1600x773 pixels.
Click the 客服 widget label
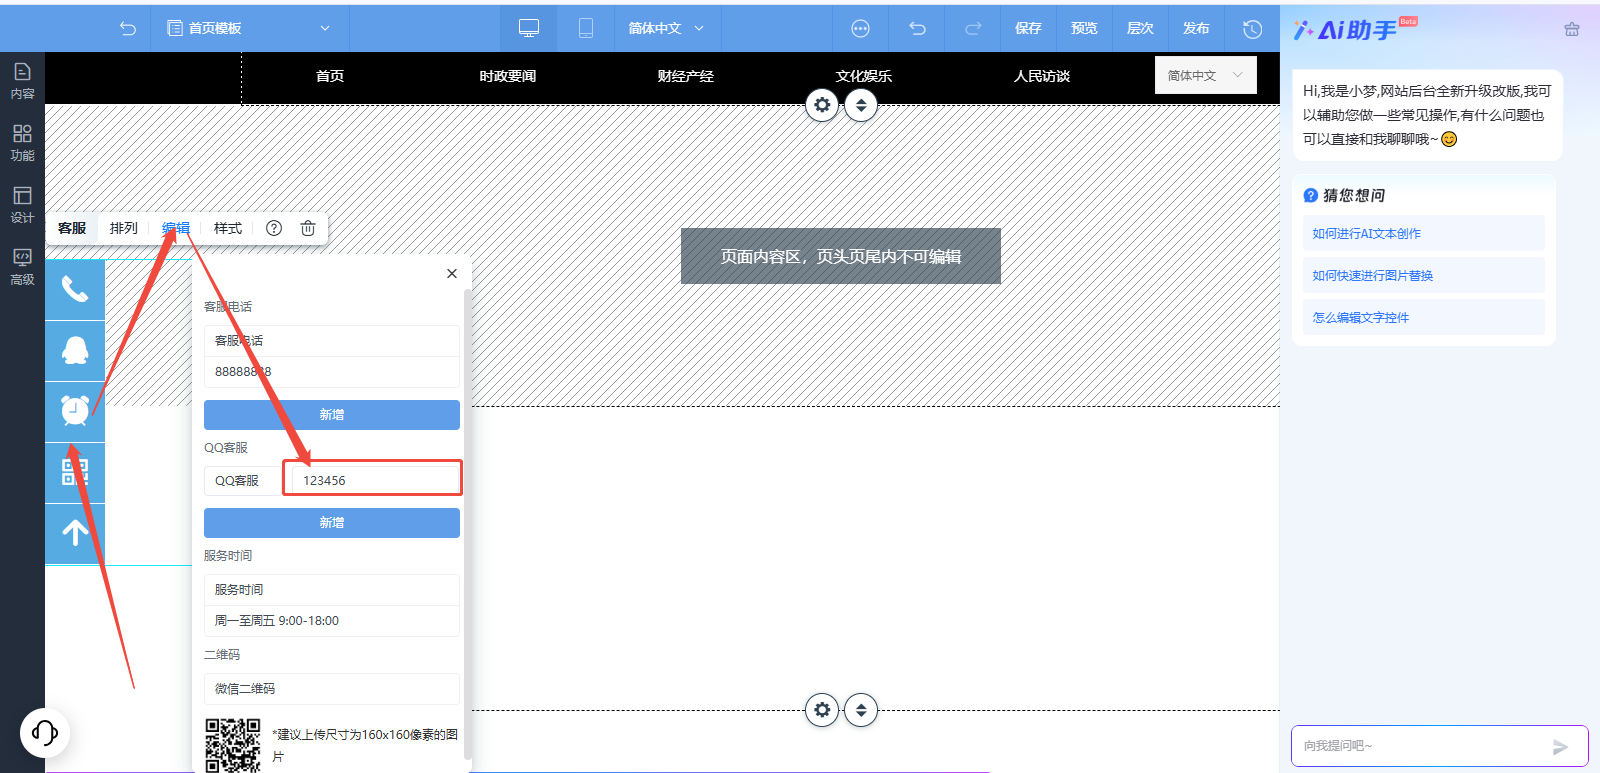72,228
